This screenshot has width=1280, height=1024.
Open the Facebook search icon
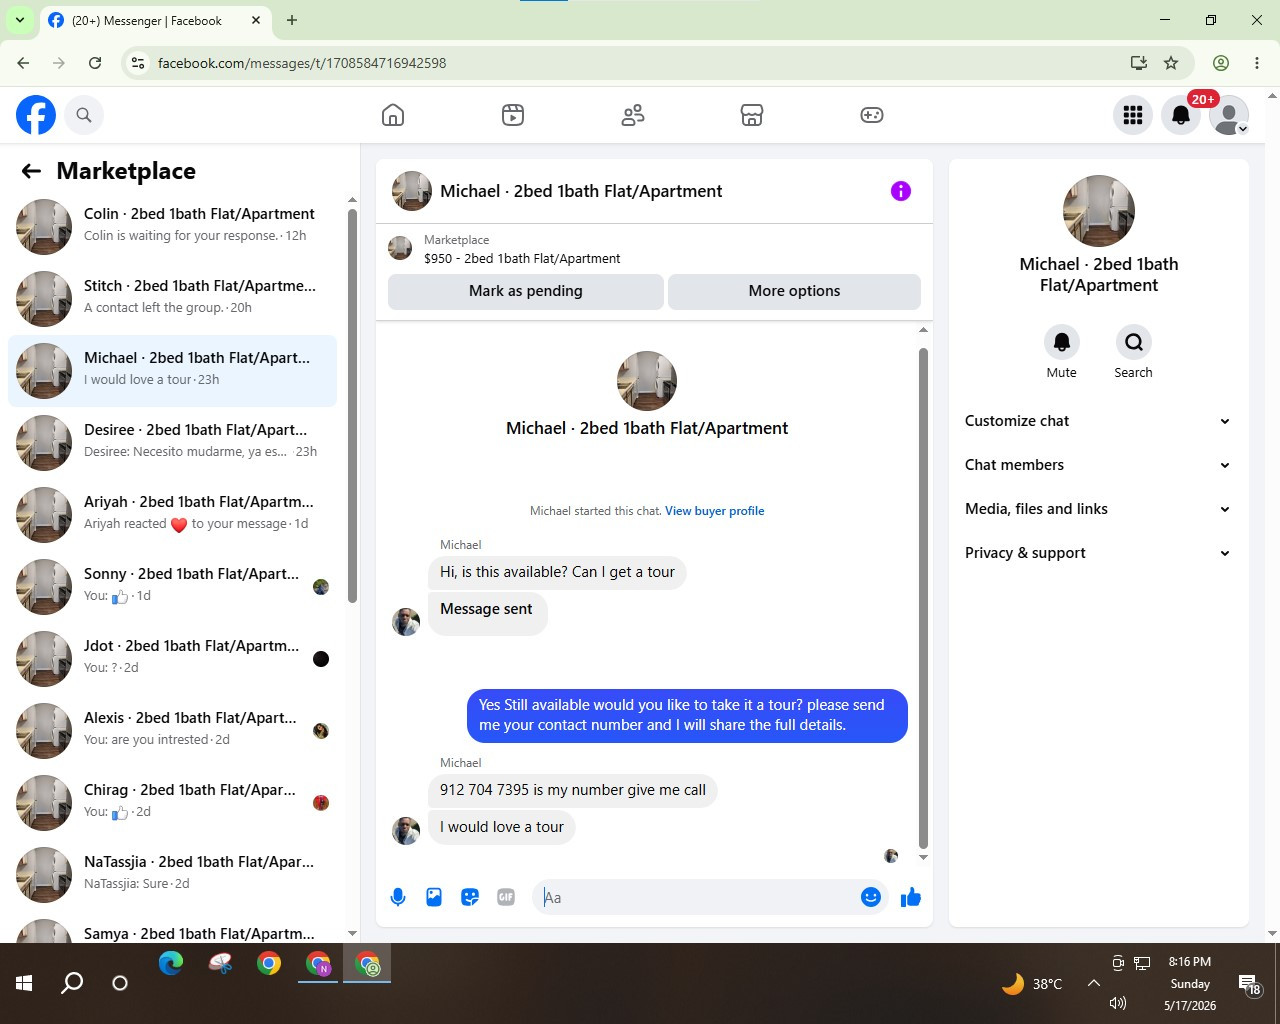click(x=84, y=115)
